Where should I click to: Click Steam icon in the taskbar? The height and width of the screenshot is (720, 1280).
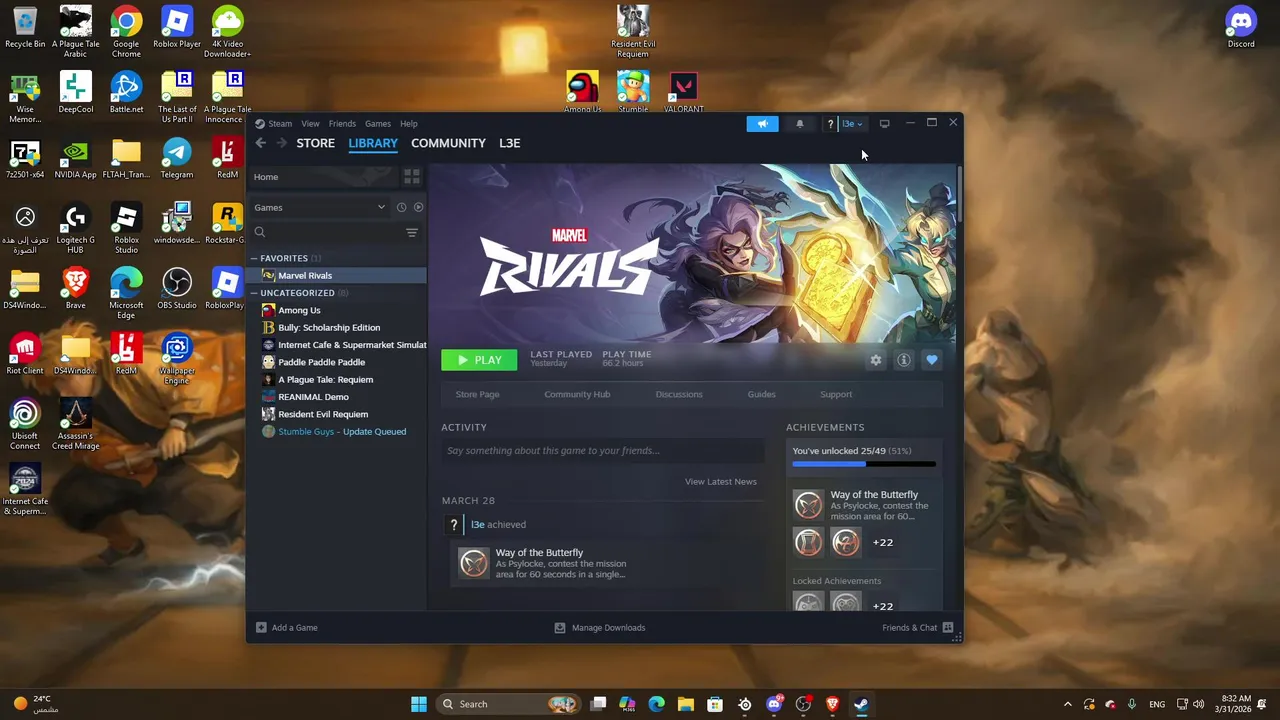click(x=861, y=704)
